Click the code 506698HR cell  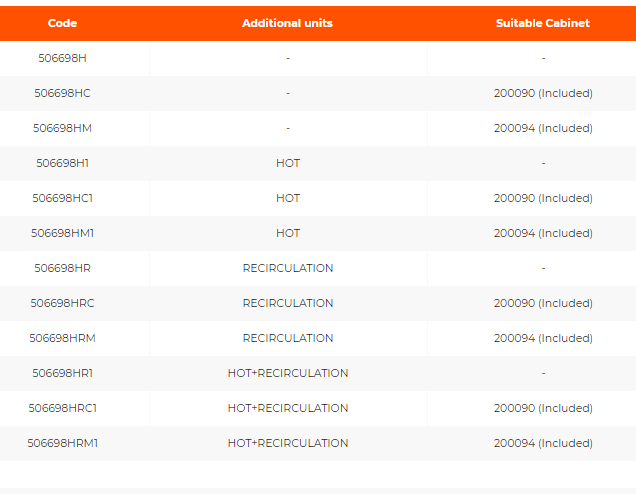pos(62,268)
